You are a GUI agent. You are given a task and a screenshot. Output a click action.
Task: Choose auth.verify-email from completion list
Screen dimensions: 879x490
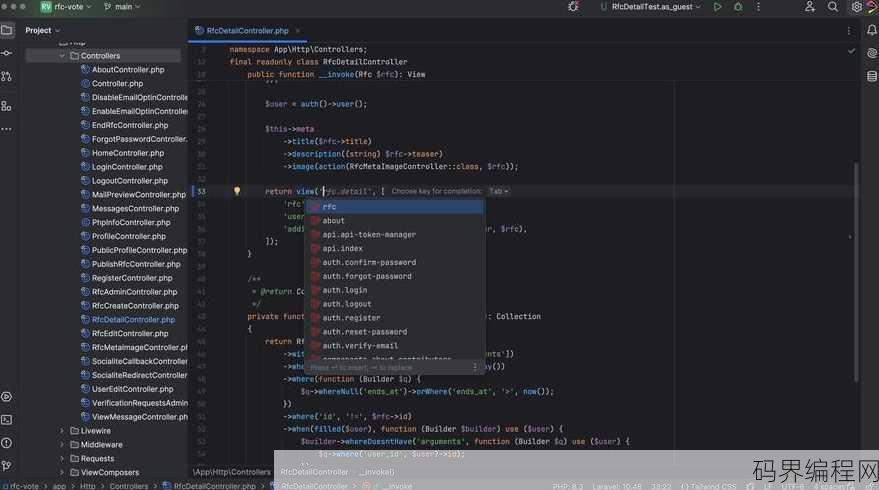click(395, 346)
